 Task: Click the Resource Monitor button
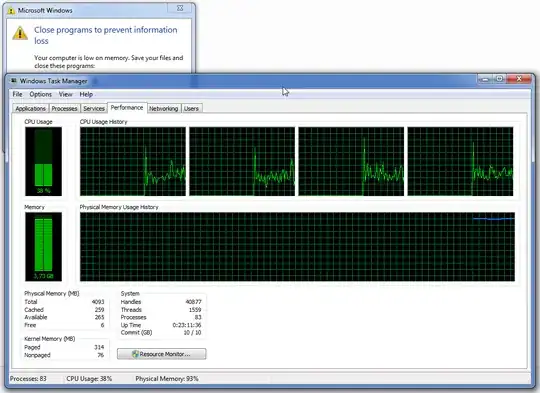pos(162,354)
